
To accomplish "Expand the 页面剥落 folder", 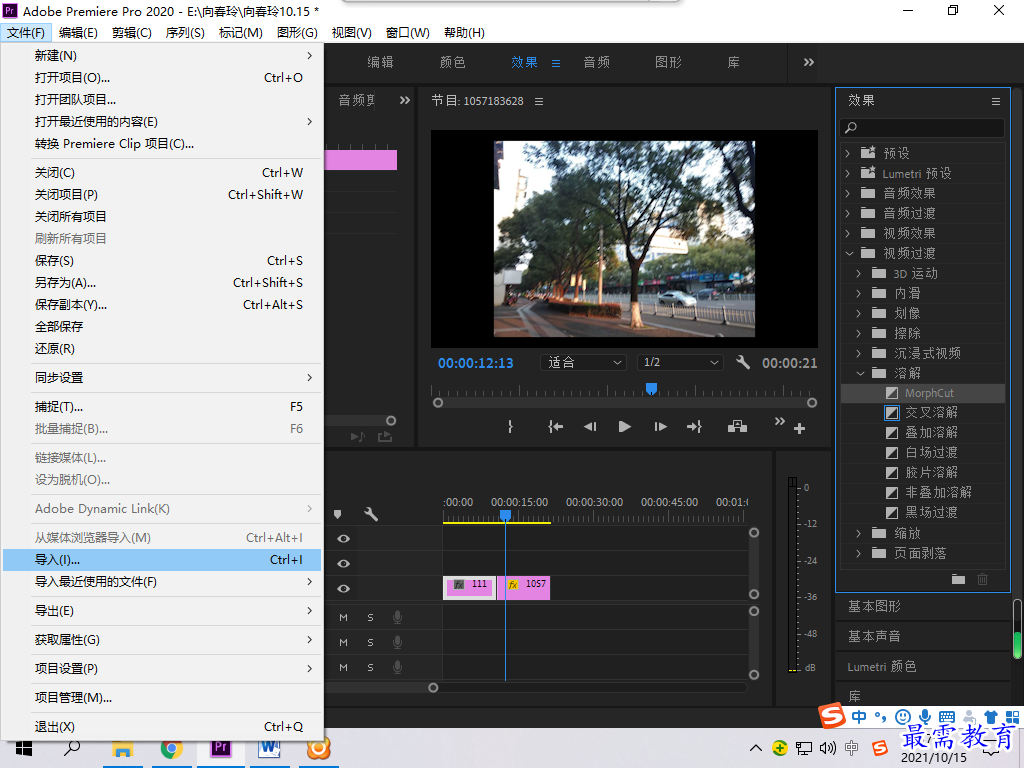I will point(859,553).
